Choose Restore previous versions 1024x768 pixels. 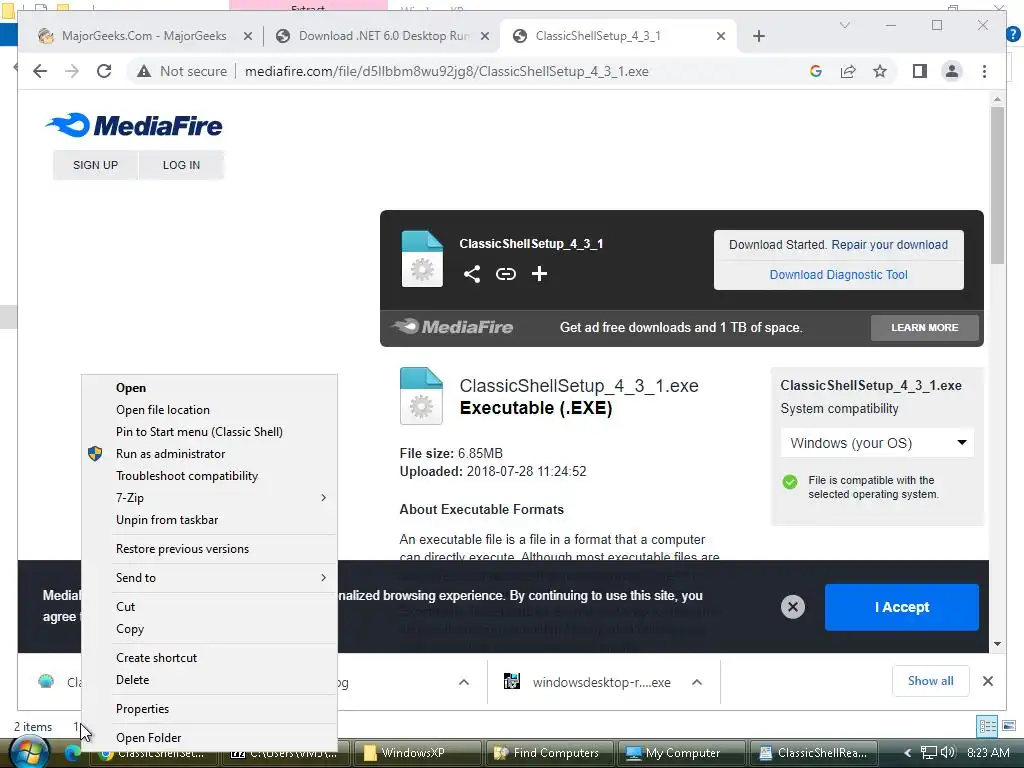[x=209, y=549]
